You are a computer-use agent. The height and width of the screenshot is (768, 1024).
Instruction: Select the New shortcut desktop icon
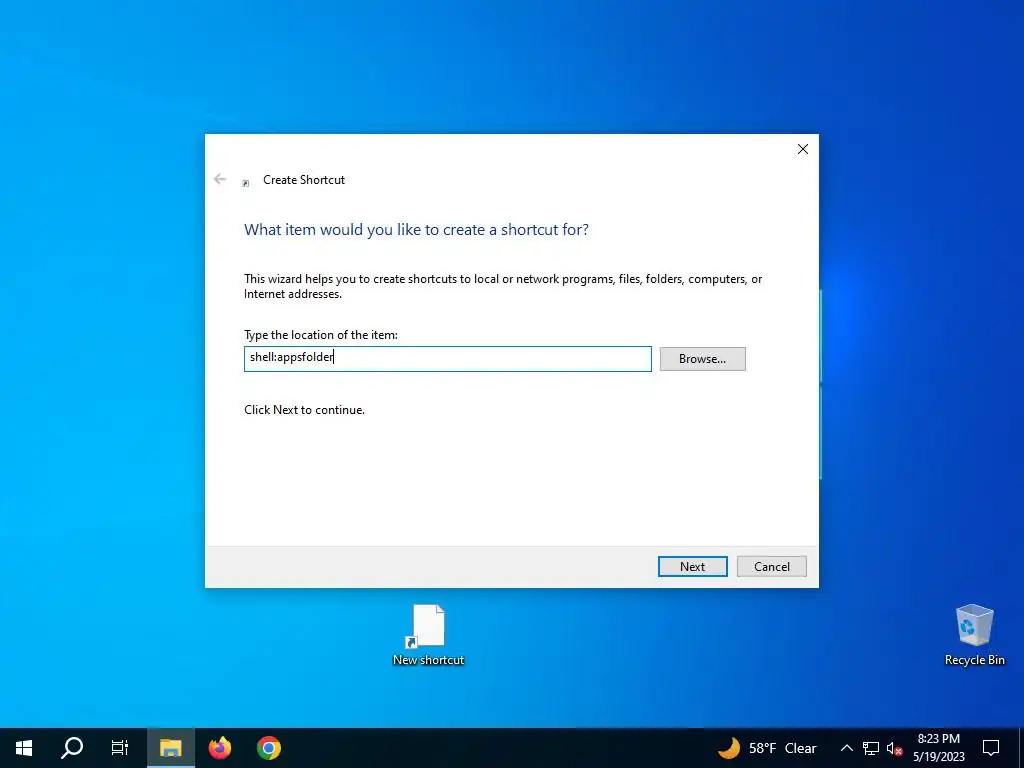pyautogui.click(x=428, y=635)
